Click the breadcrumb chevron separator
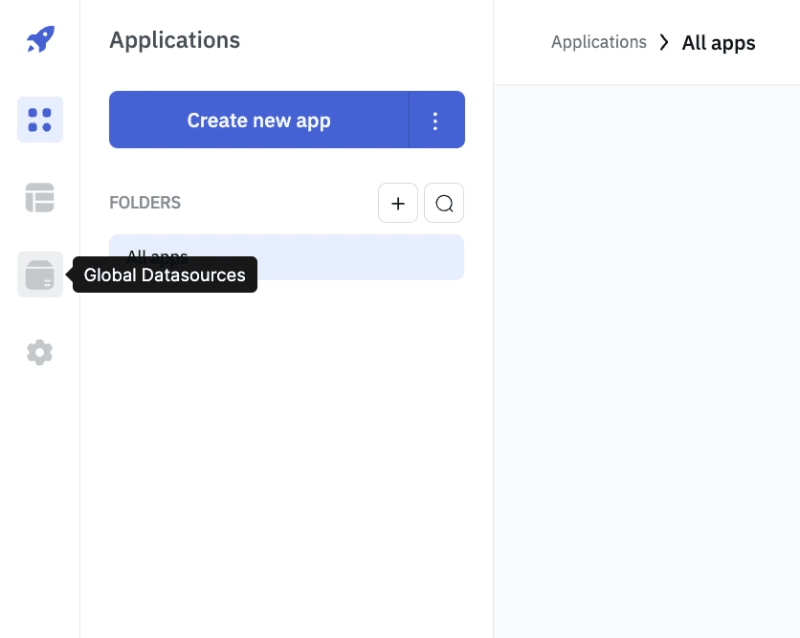 pos(664,42)
